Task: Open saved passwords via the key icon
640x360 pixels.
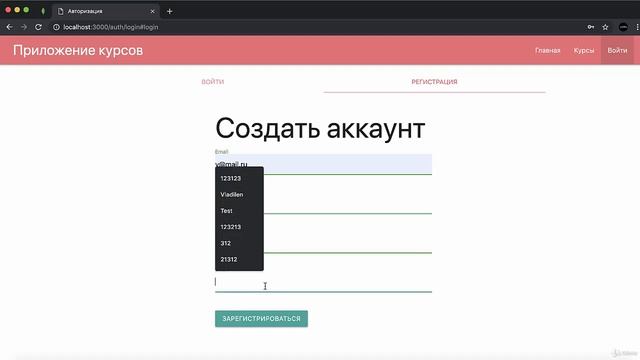Action: coord(591,27)
